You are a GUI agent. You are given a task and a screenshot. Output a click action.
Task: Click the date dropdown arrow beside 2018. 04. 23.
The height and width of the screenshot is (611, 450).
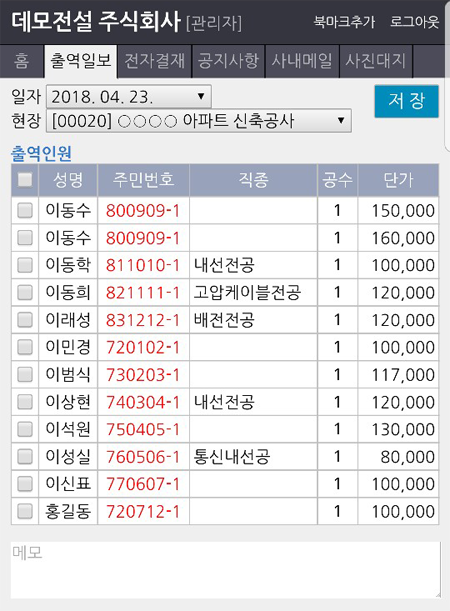tap(201, 96)
